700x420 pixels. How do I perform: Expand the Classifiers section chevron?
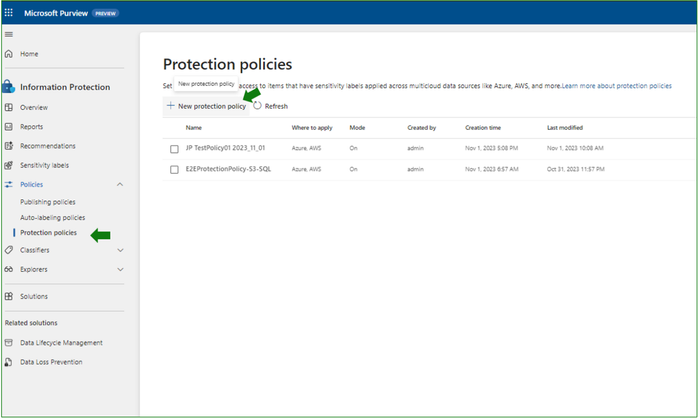pyautogui.click(x=121, y=250)
